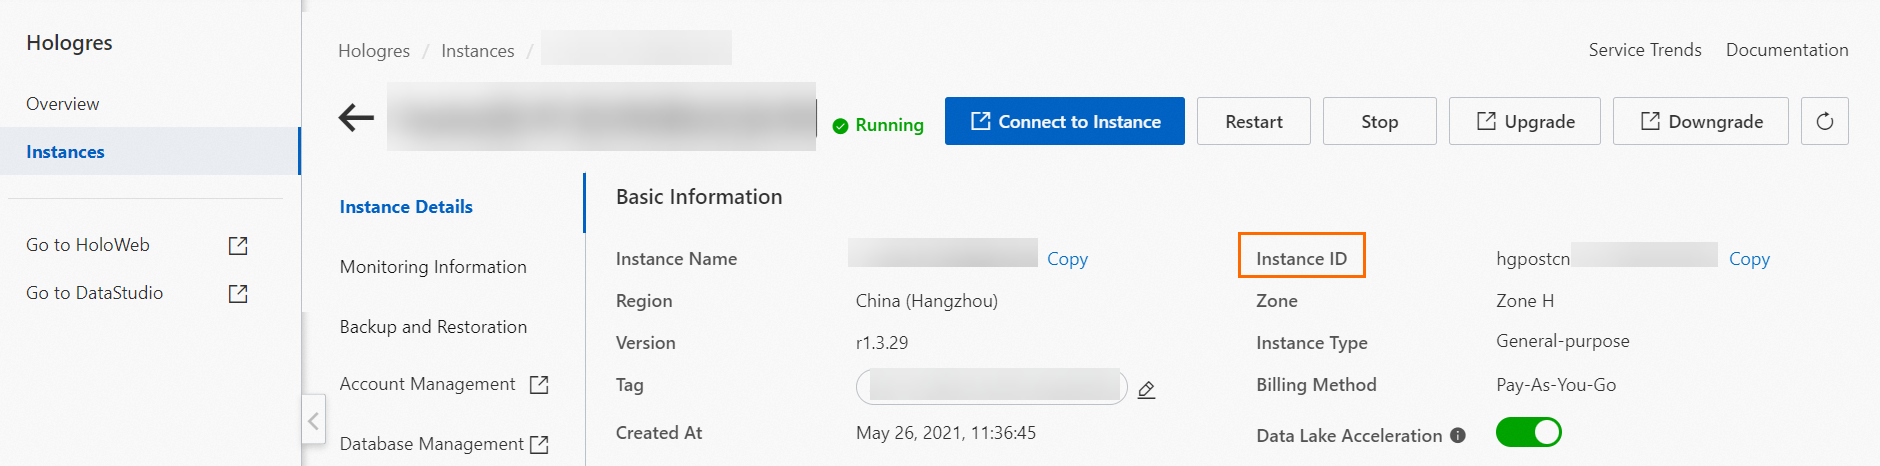This screenshot has width=1880, height=466.
Task: Click the Connect to Instance button
Action: pos(1064,121)
